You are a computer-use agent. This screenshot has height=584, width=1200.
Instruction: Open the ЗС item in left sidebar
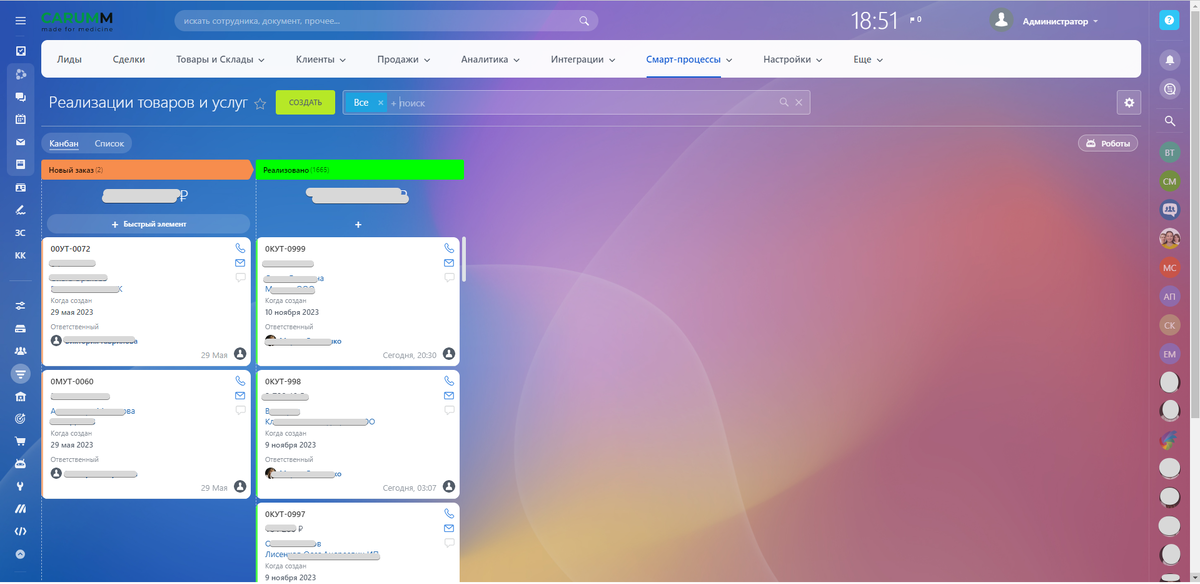pyautogui.click(x=21, y=233)
